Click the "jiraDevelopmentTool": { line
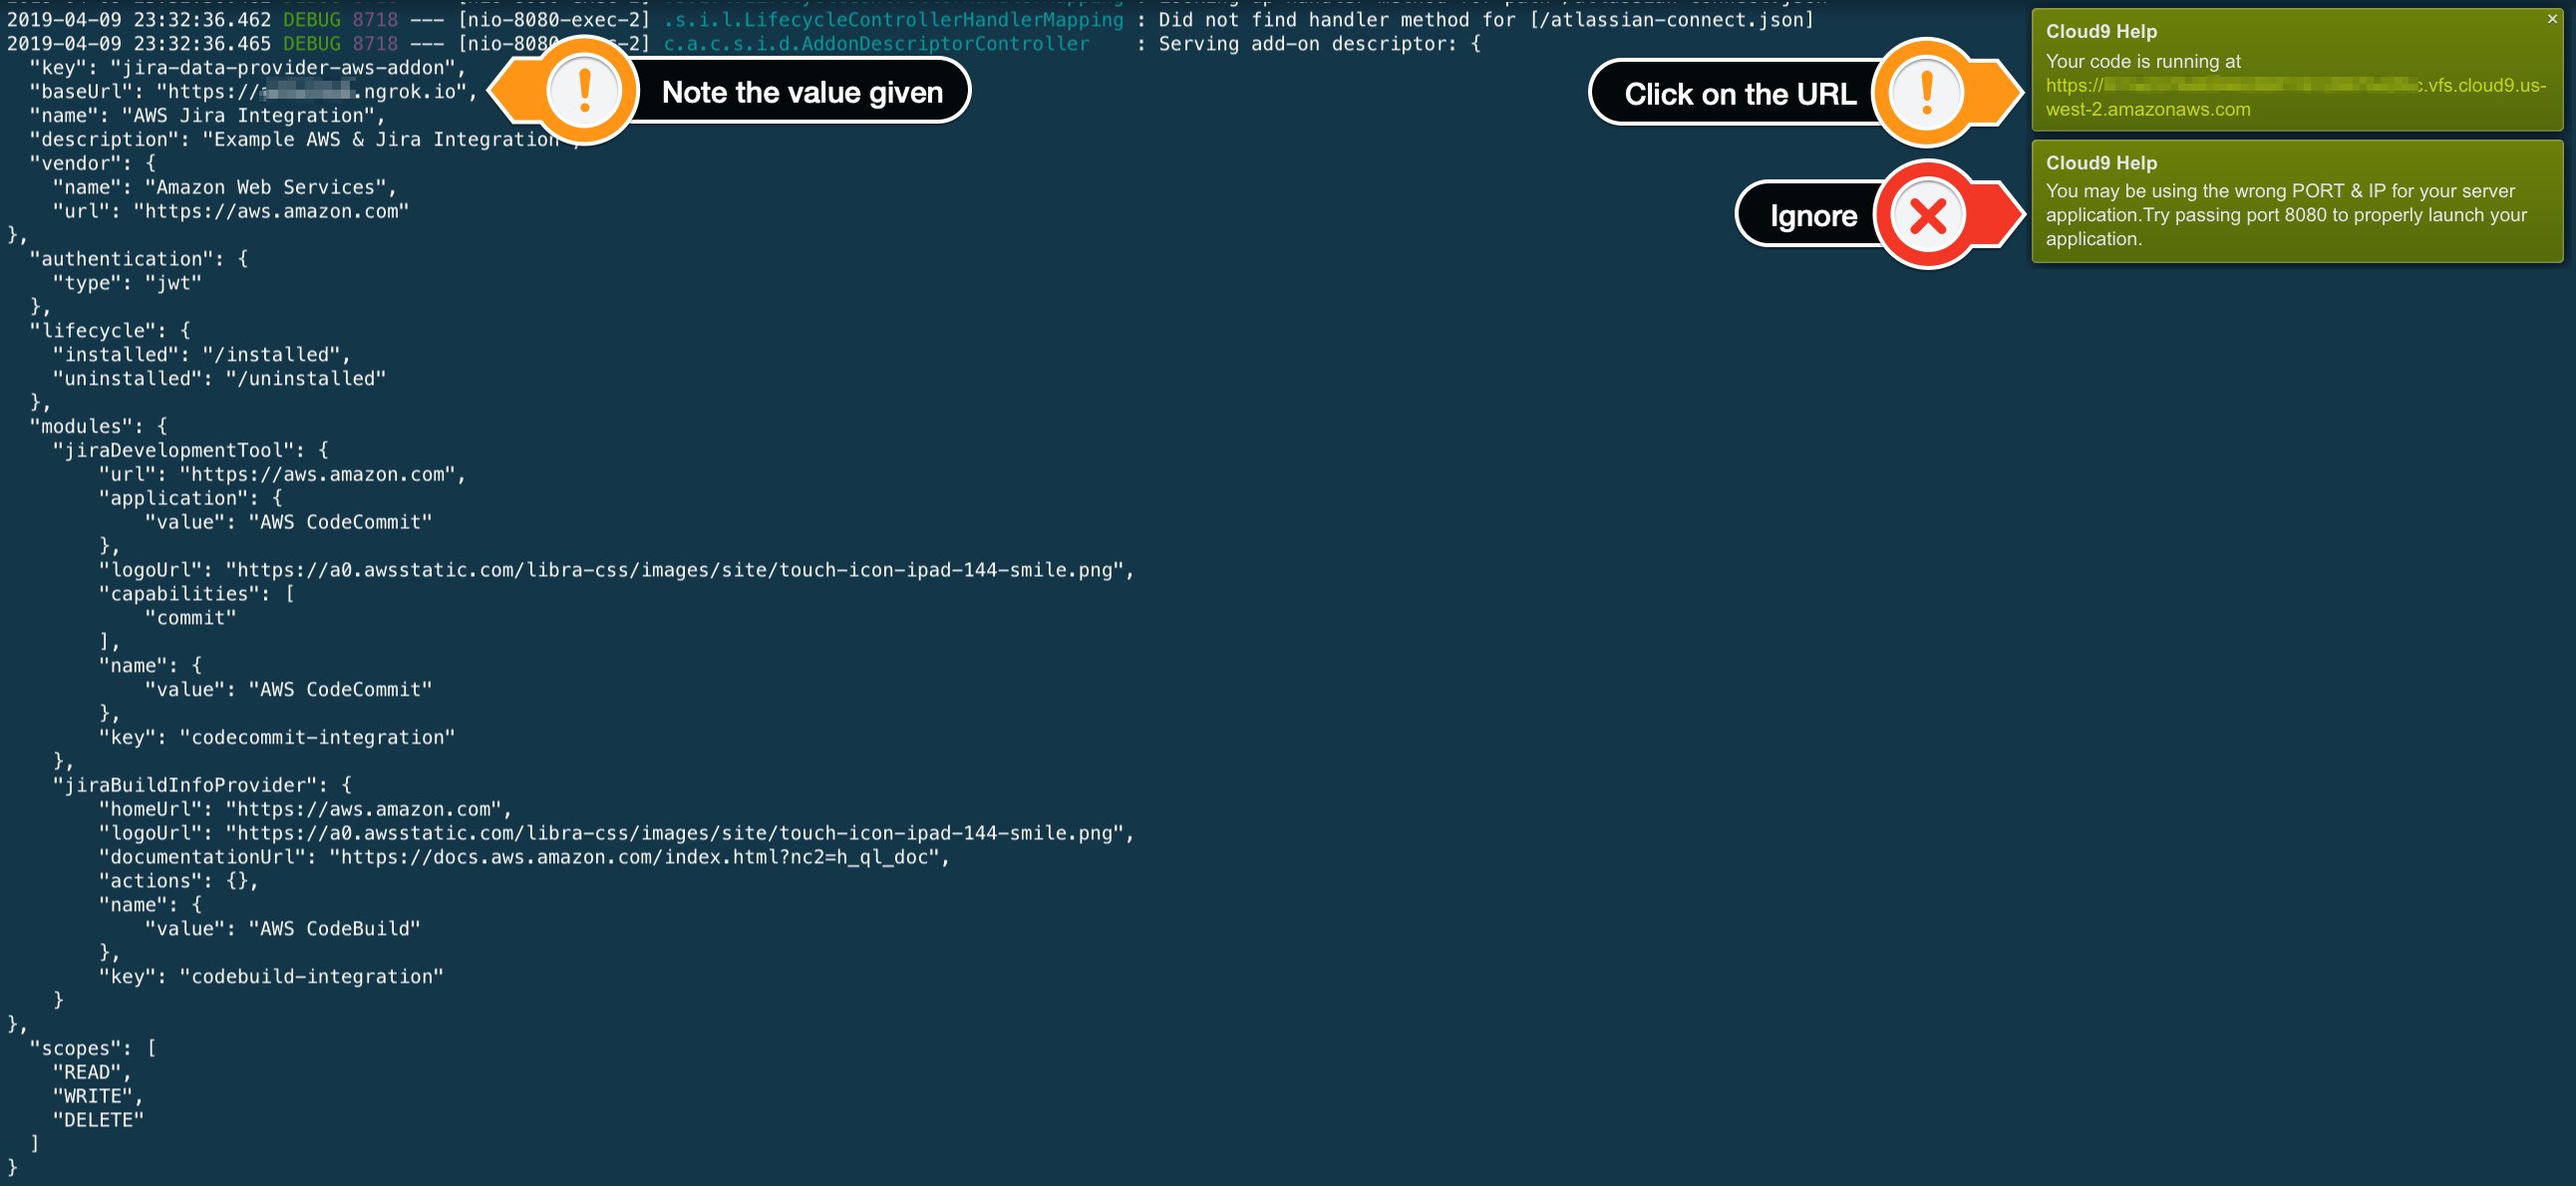 coord(190,450)
